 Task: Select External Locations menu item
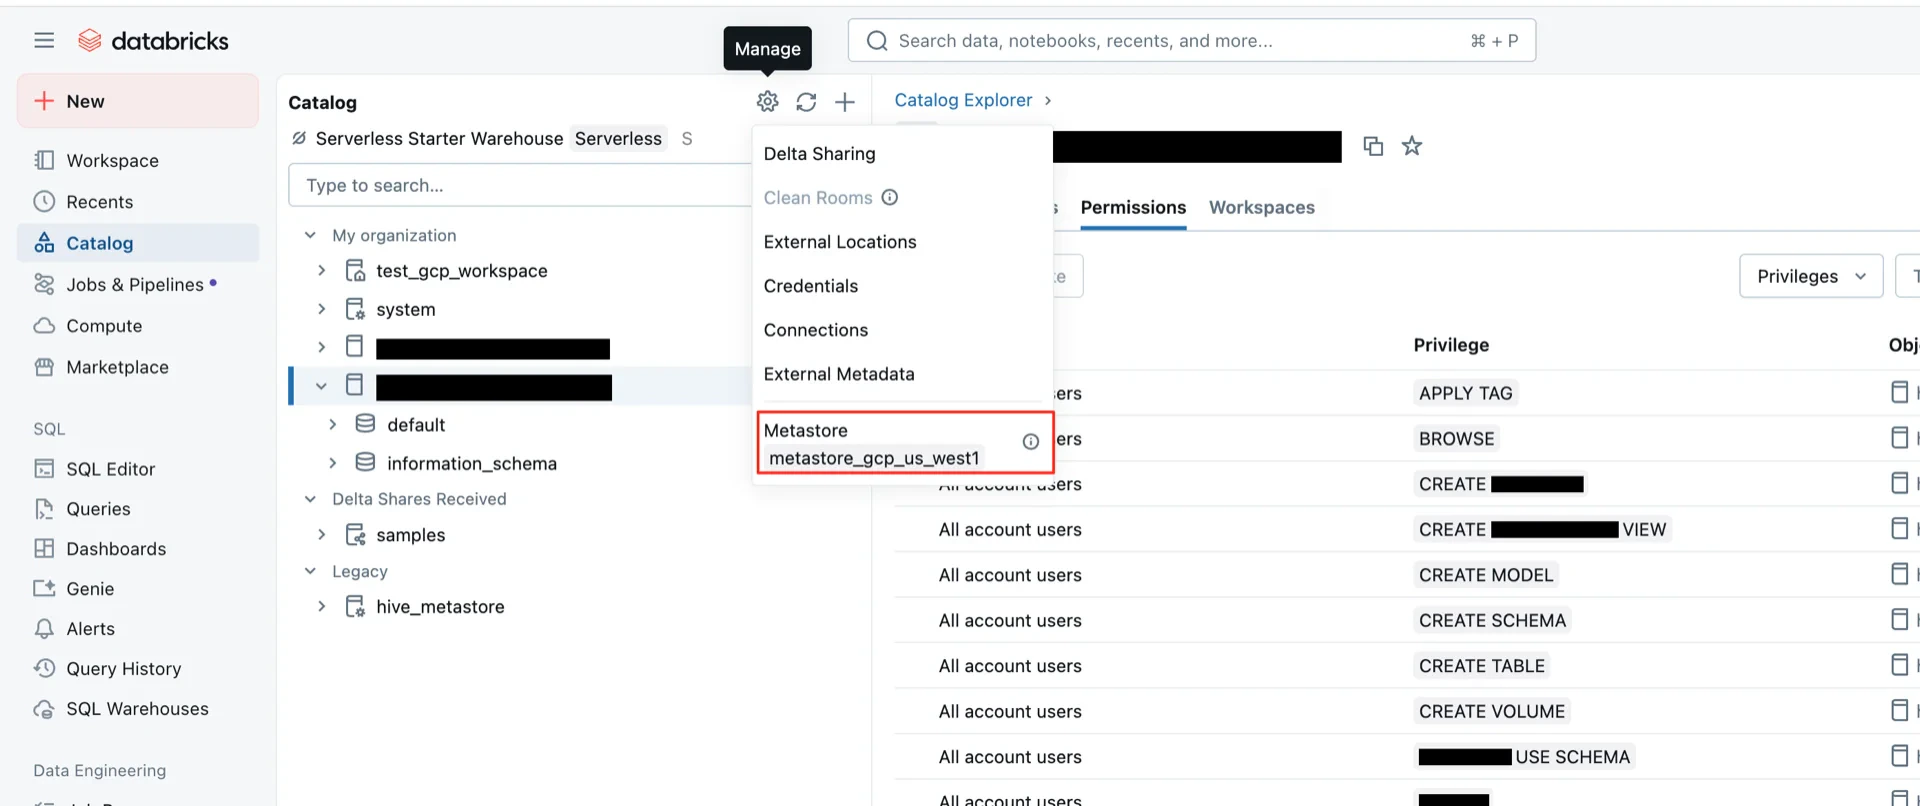[x=902, y=242]
